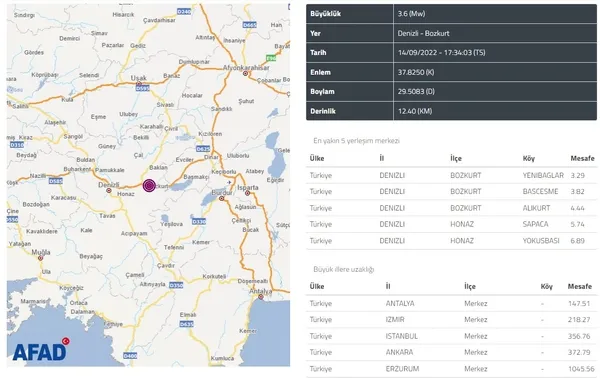Click the Isparta city marker
The width and height of the screenshot is (600, 378).
(x=248, y=193)
